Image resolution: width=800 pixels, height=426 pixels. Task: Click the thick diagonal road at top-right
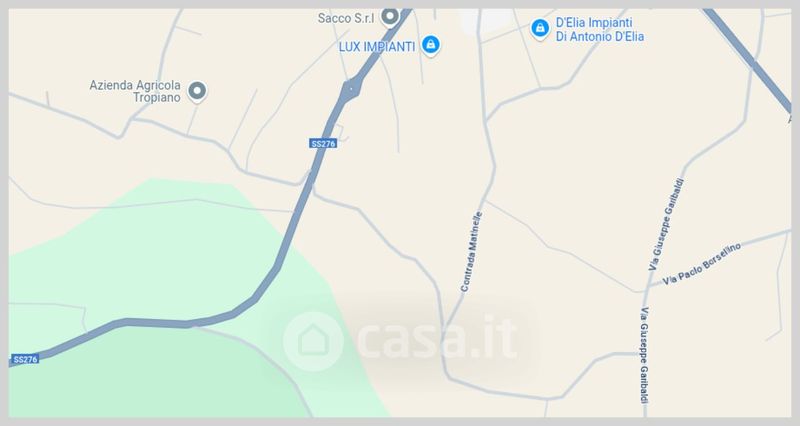[x=747, y=59]
